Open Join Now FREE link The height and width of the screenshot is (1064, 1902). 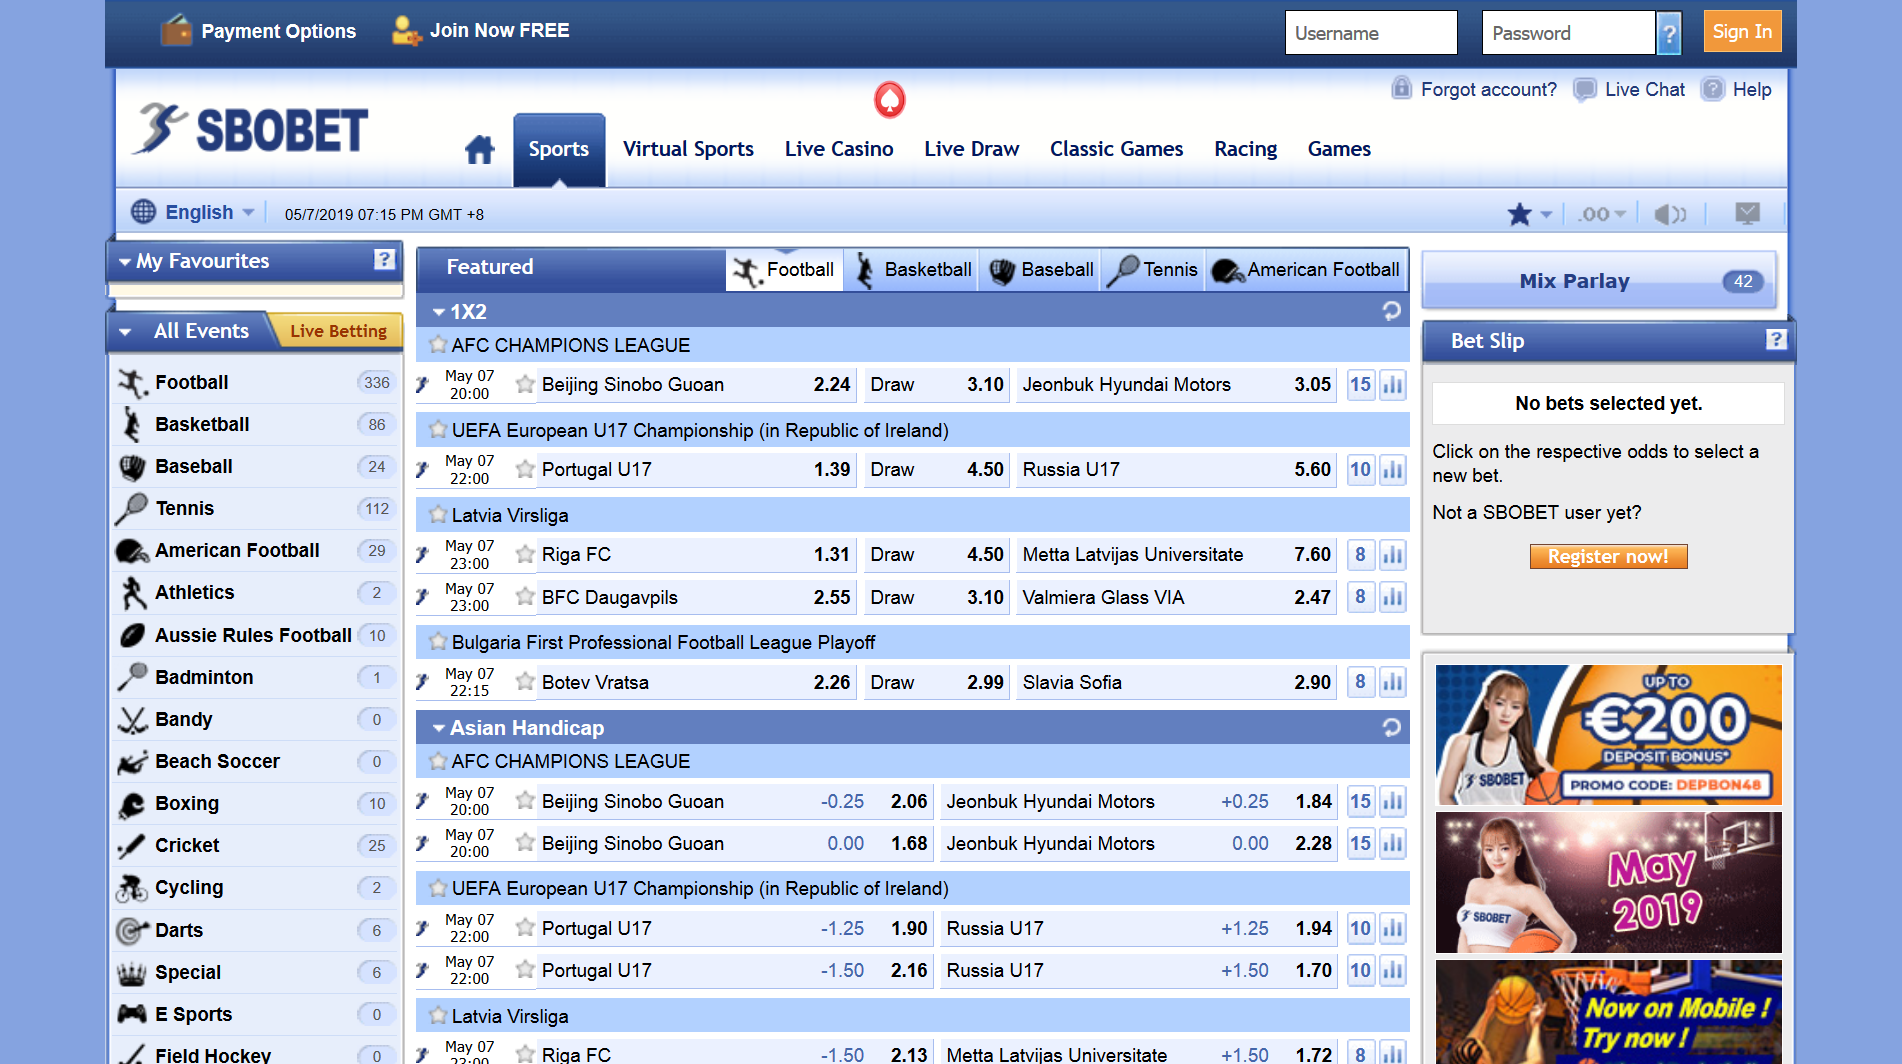480,30
